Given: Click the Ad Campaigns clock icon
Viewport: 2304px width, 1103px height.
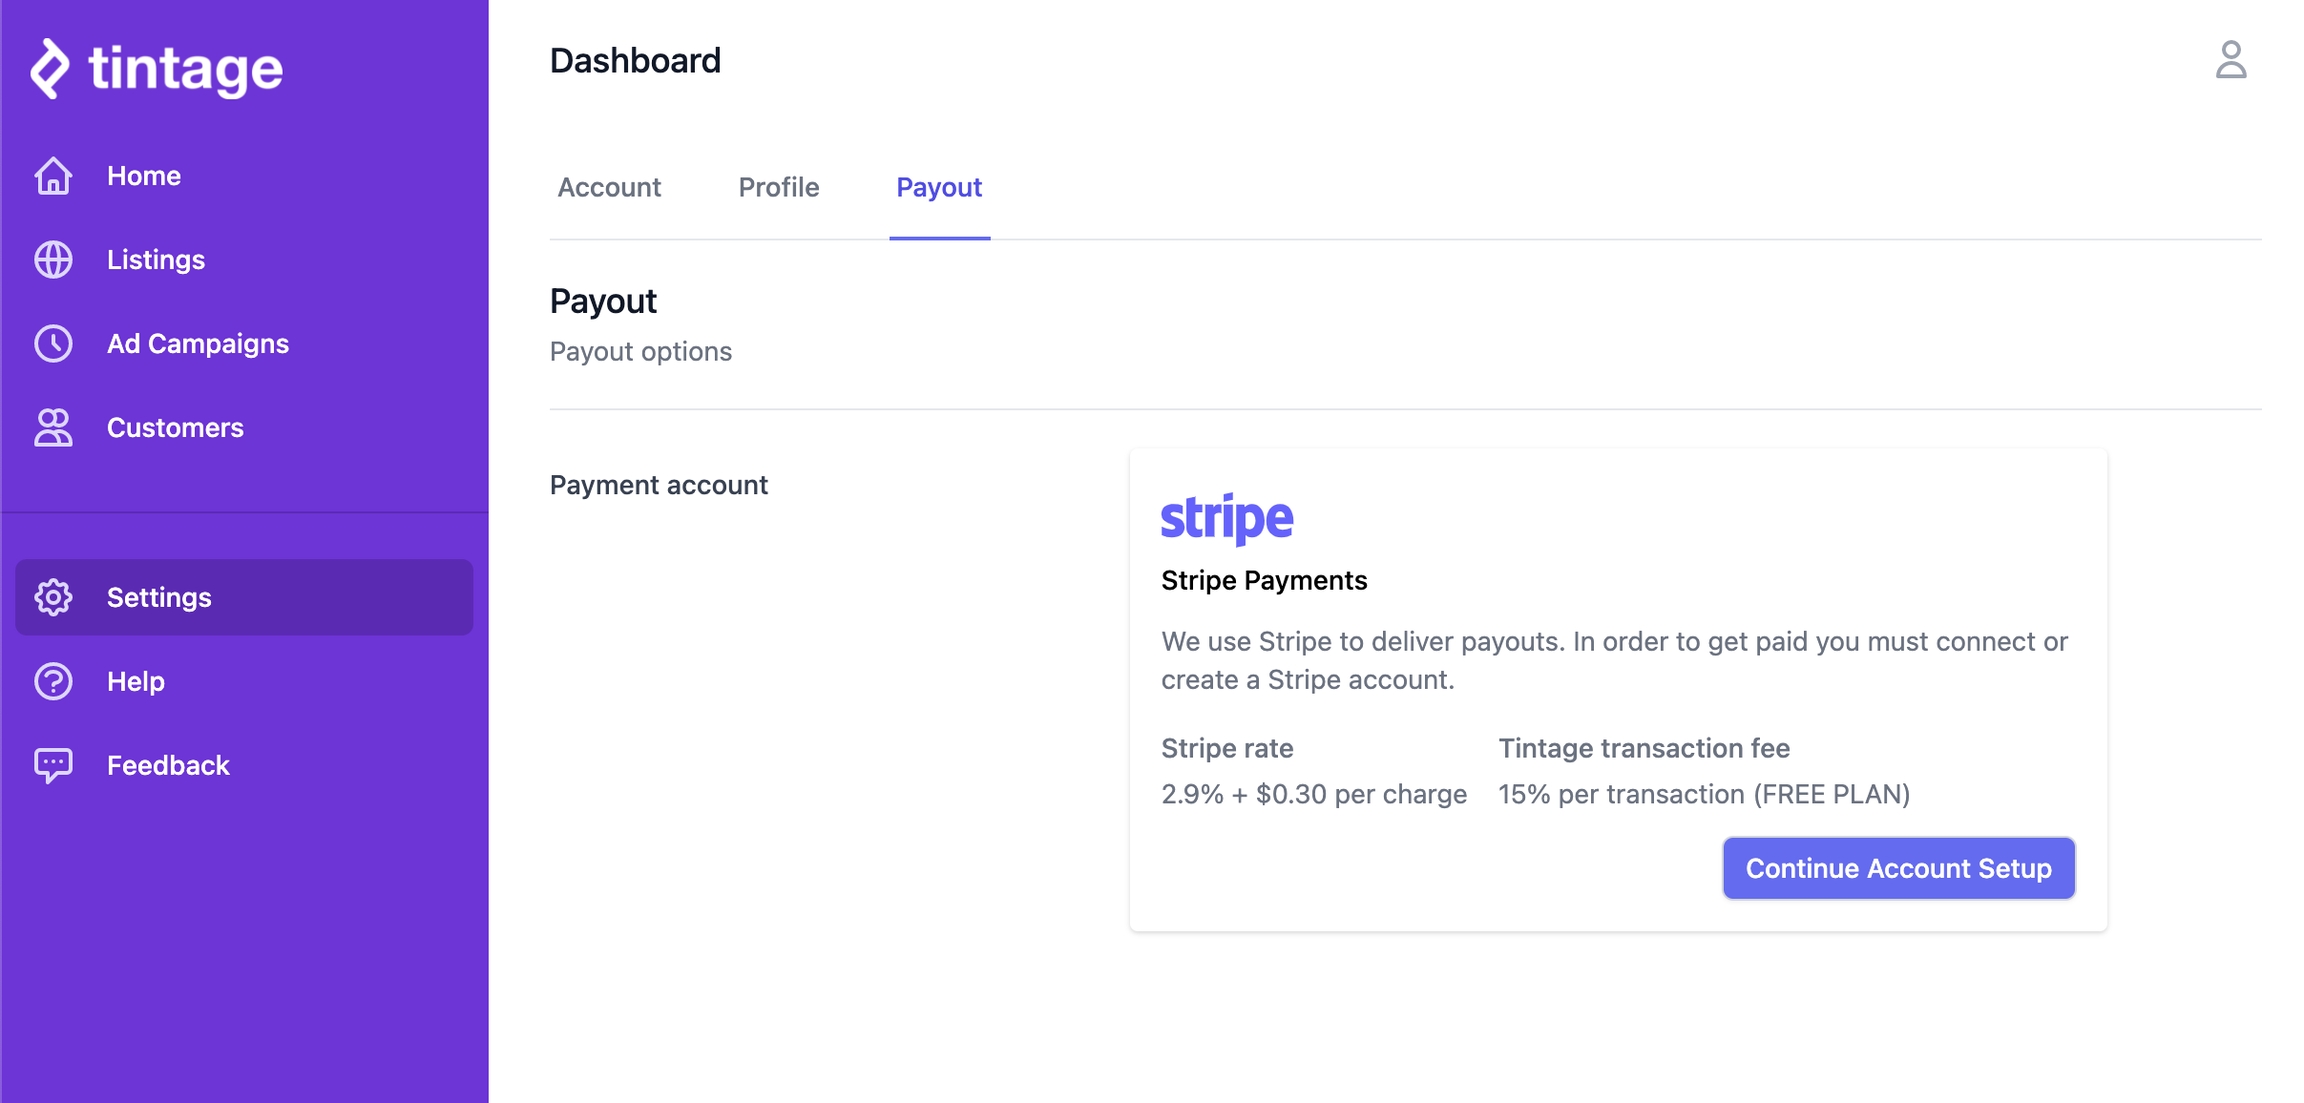Looking at the screenshot, I should tap(53, 344).
